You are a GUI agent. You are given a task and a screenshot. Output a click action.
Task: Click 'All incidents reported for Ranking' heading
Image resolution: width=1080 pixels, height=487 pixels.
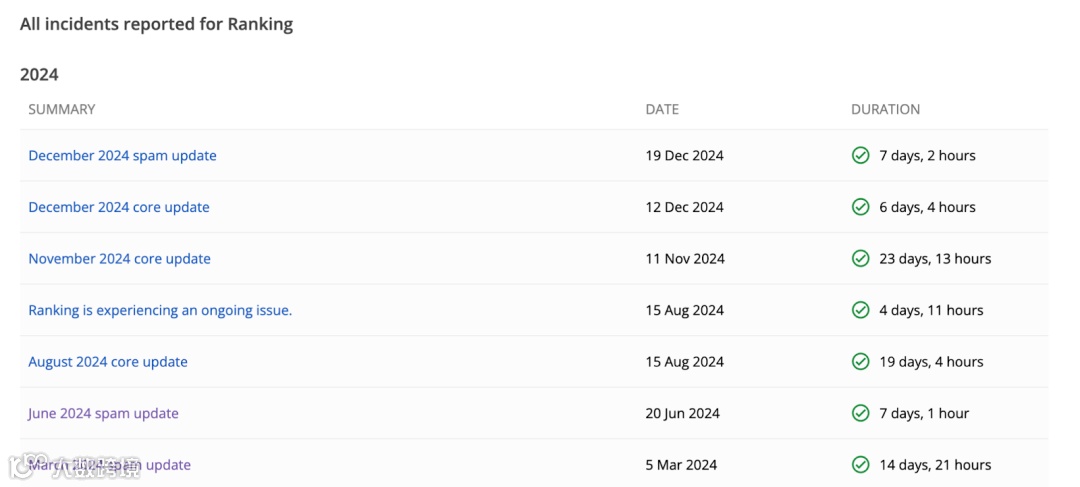pyautogui.click(x=156, y=24)
